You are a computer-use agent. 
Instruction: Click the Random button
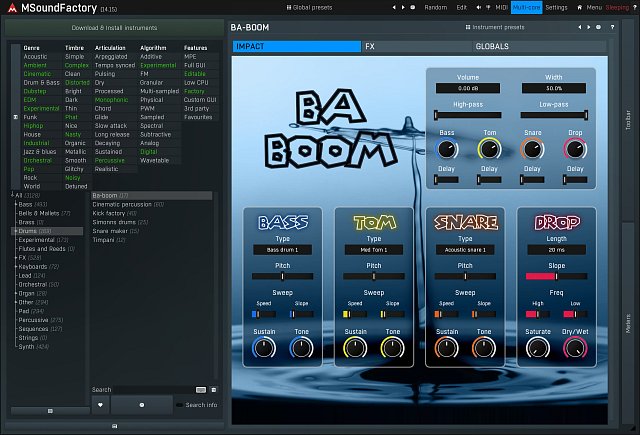(436, 7)
